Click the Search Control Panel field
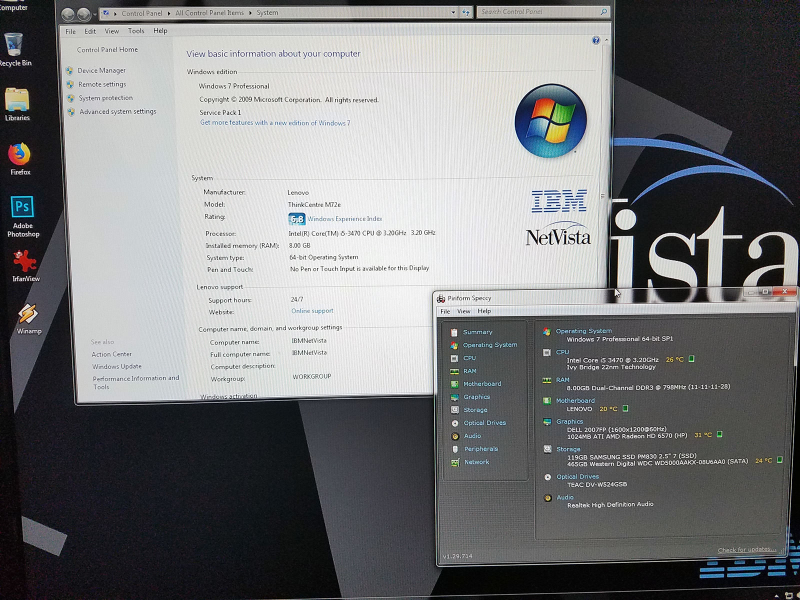This screenshot has height=600, width=800. tap(542, 12)
